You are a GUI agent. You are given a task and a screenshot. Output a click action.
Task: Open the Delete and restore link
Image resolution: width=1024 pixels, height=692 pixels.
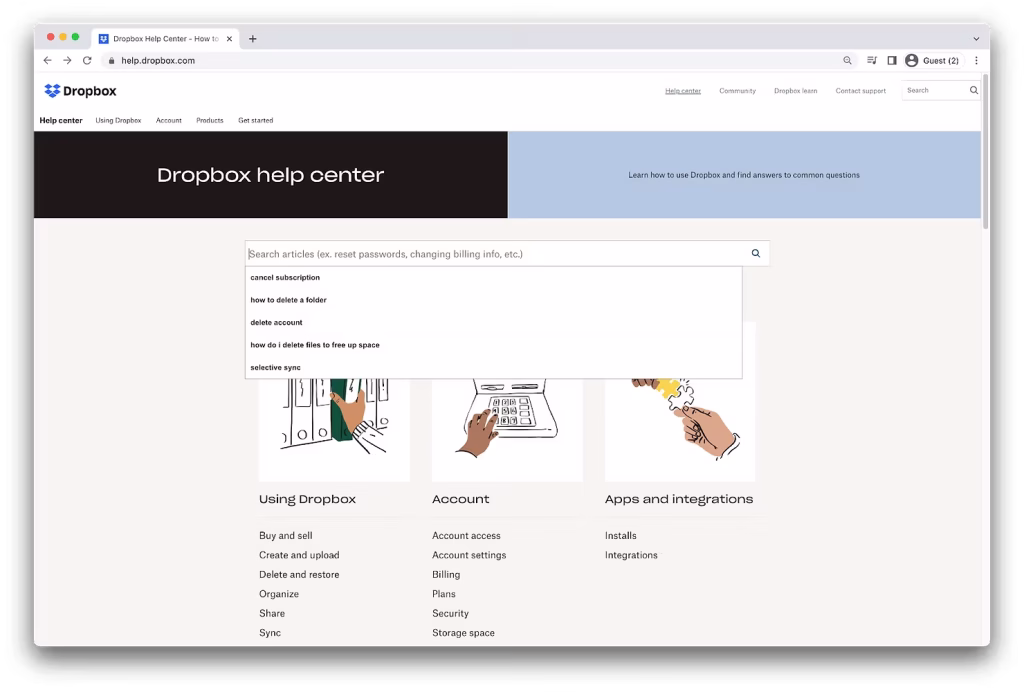coord(299,574)
